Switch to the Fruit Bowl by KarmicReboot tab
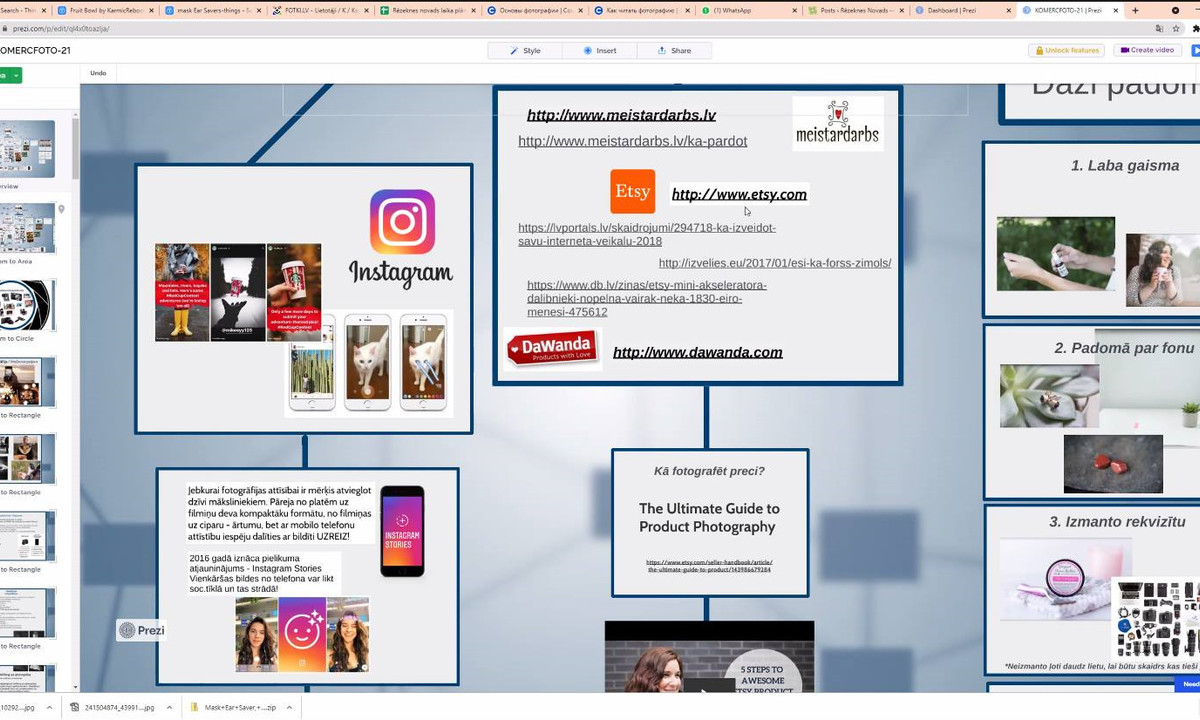This screenshot has width=1200, height=720. coord(105,10)
